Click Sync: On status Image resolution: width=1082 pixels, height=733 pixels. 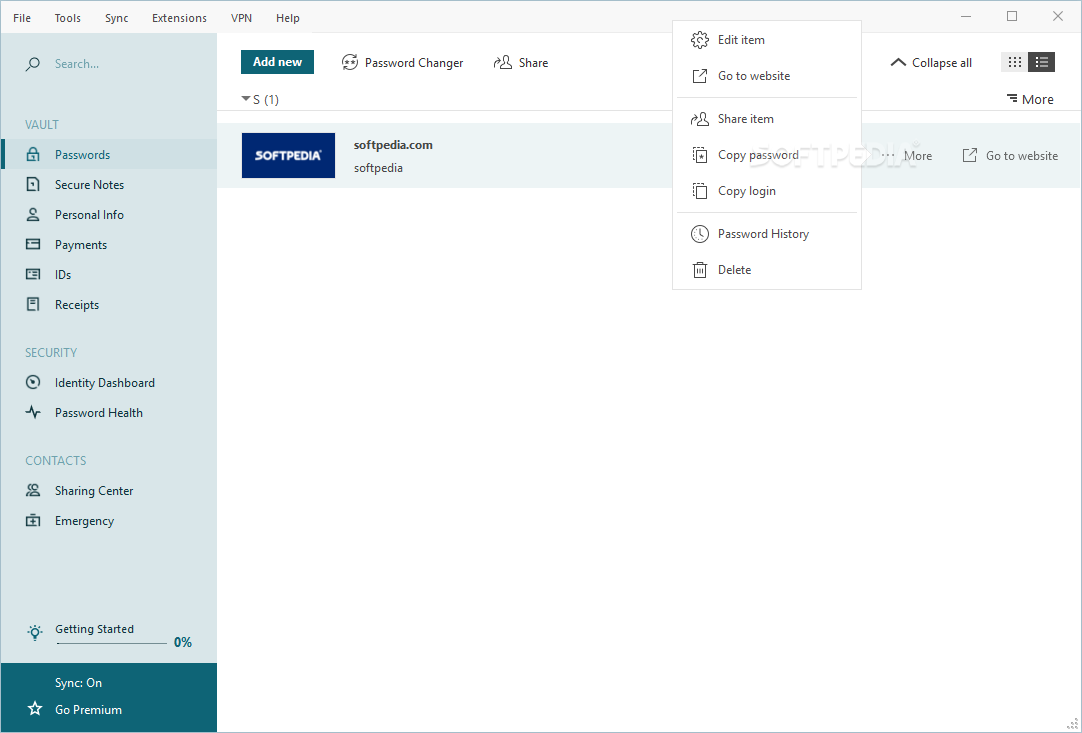click(x=79, y=683)
